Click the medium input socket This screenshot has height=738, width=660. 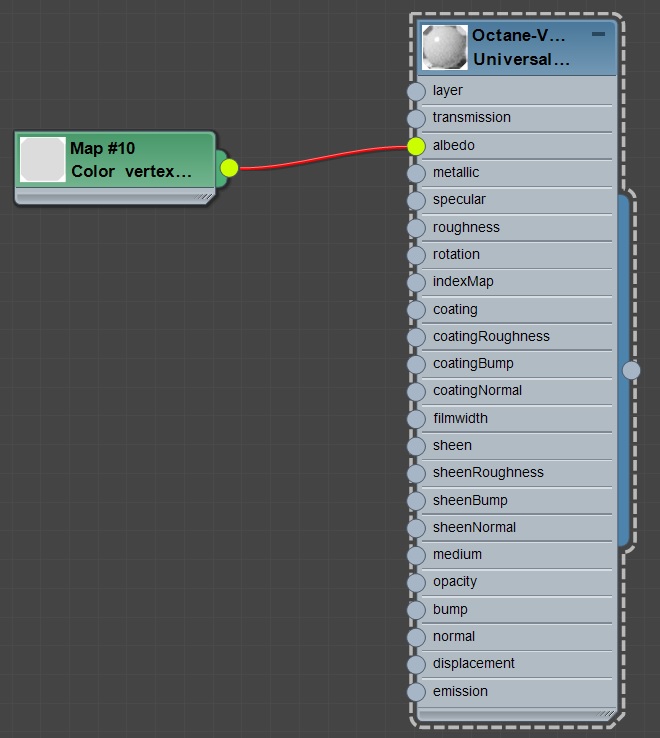pos(416,555)
